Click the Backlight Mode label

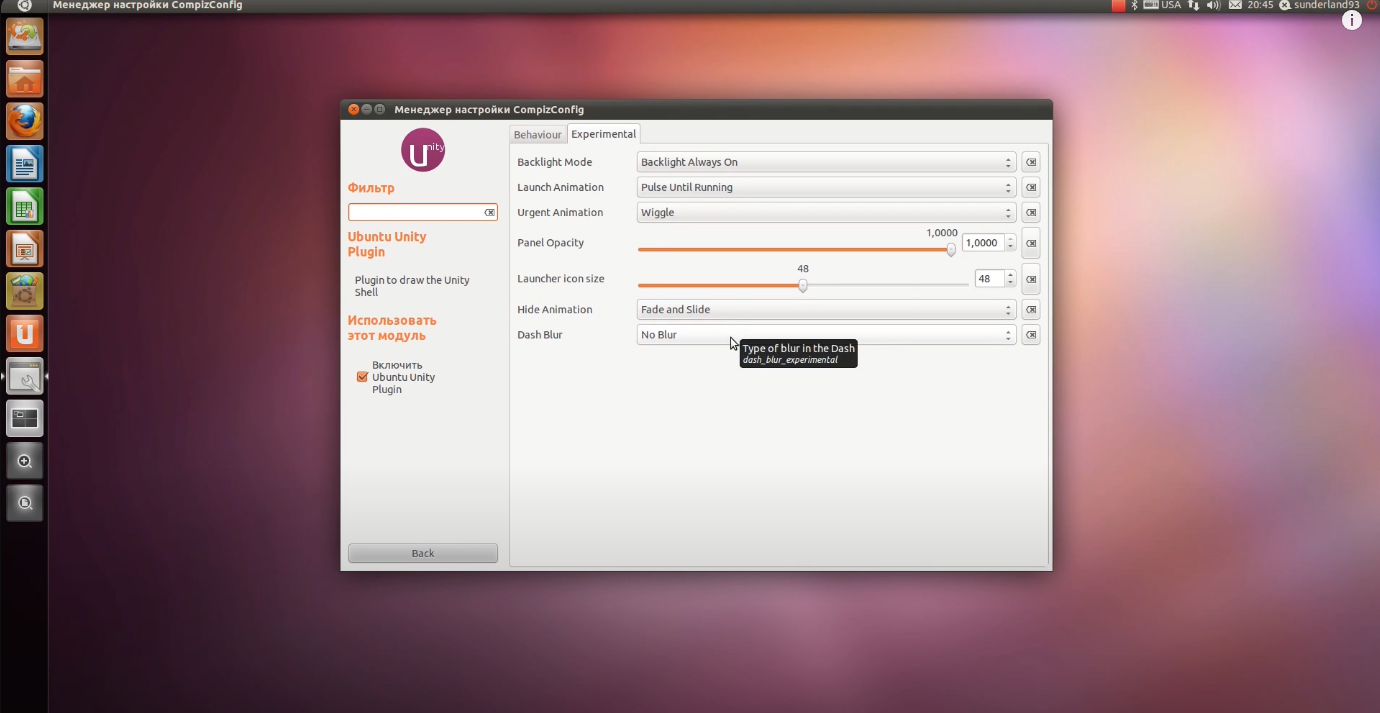(x=554, y=162)
